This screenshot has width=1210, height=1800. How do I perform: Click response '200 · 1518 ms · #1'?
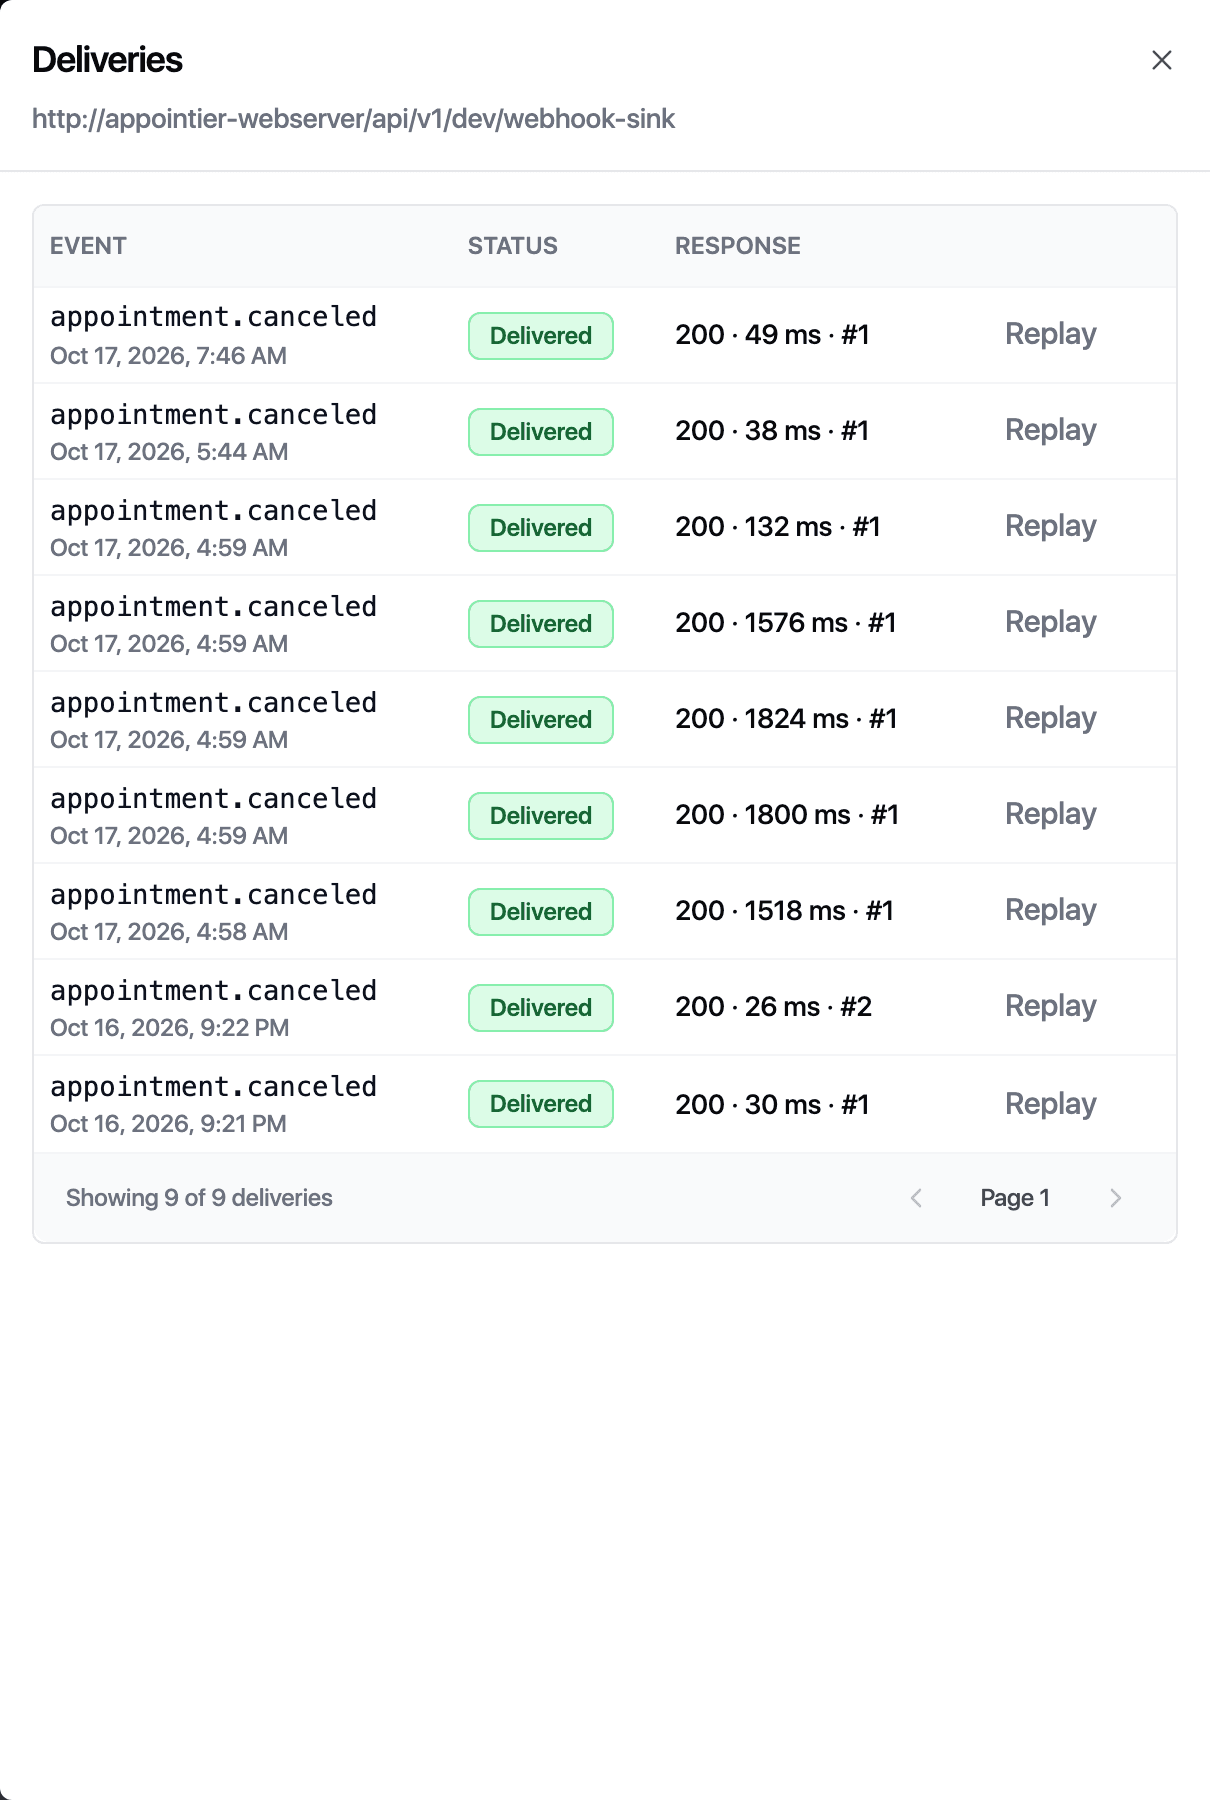[x=784, y=910]
